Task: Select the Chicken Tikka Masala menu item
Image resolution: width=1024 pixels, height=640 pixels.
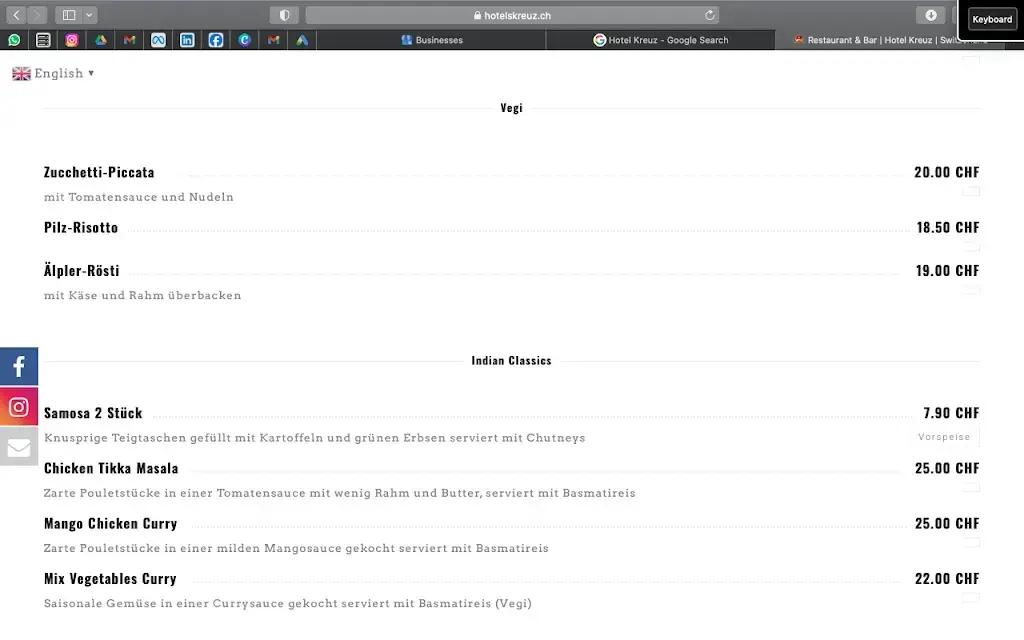Action: coord(111,468)
